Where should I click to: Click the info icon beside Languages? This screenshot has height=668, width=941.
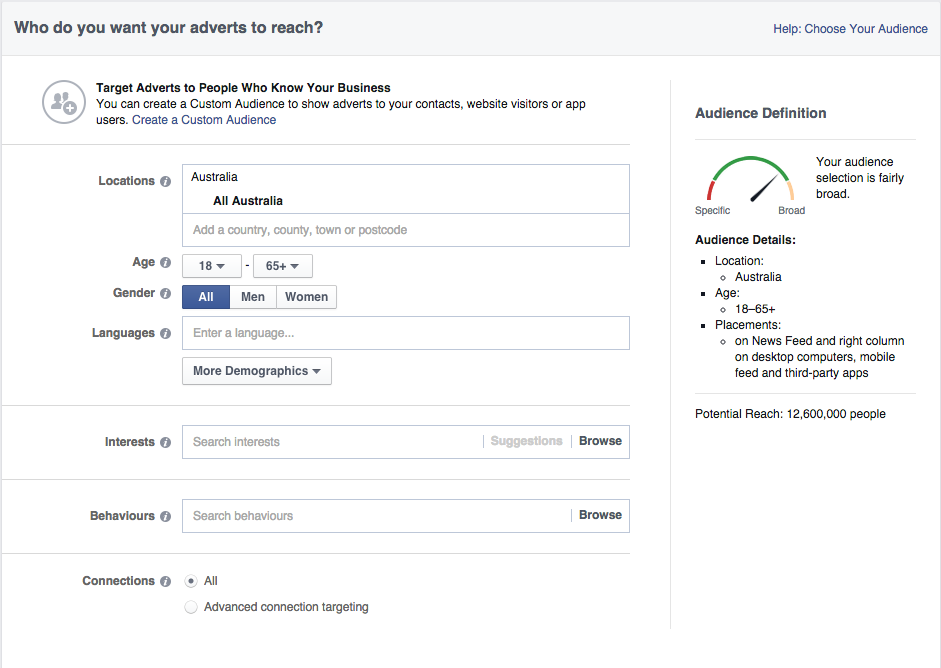pos(166,334)
